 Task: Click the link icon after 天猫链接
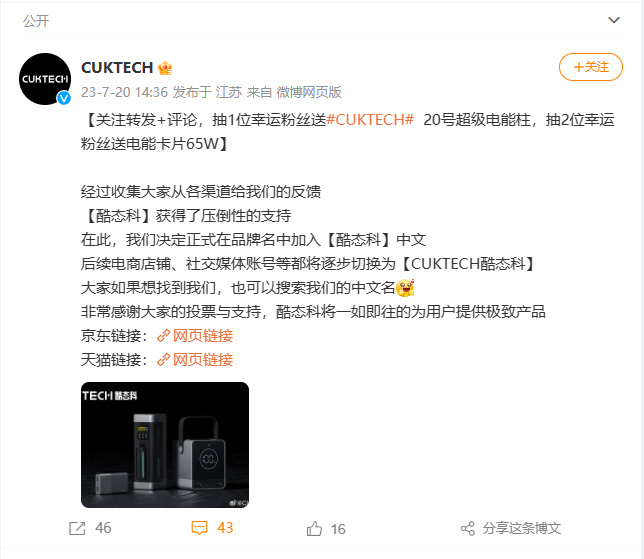pyautogui.click(x=163, y=360)
